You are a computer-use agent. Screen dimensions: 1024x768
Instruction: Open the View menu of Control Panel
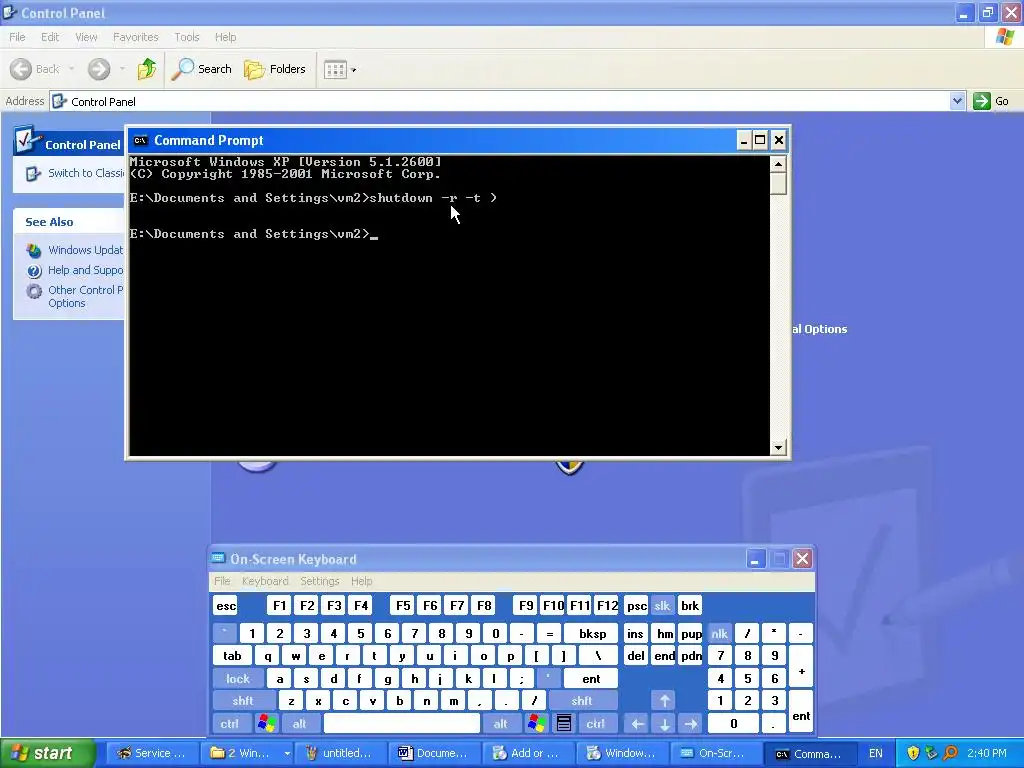coord(86,37)
